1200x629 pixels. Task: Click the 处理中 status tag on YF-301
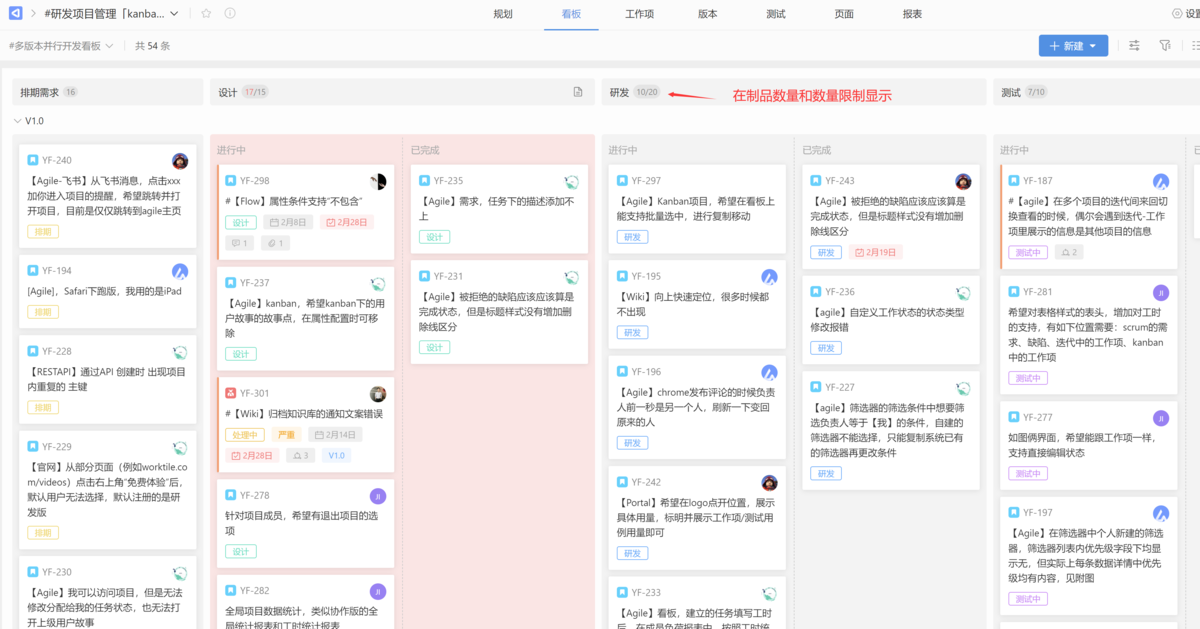(x=244, y=435)
